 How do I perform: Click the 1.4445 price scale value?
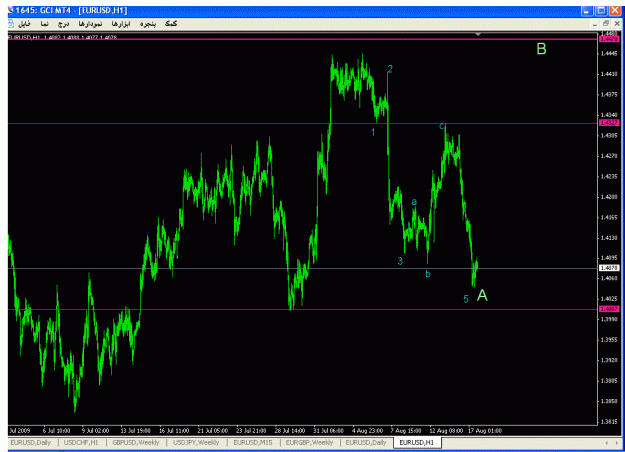(x=609, y=53)
